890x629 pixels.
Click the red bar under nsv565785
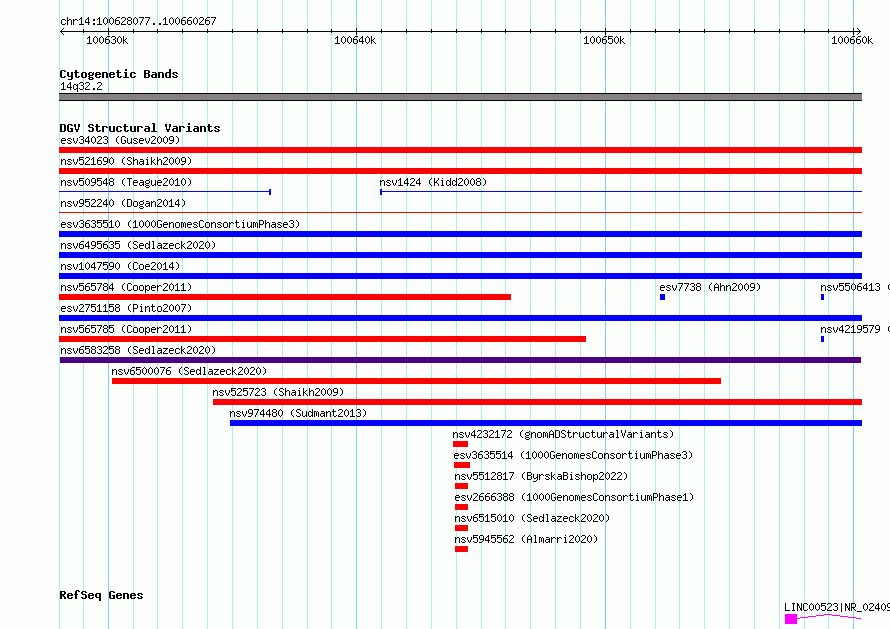322,339
